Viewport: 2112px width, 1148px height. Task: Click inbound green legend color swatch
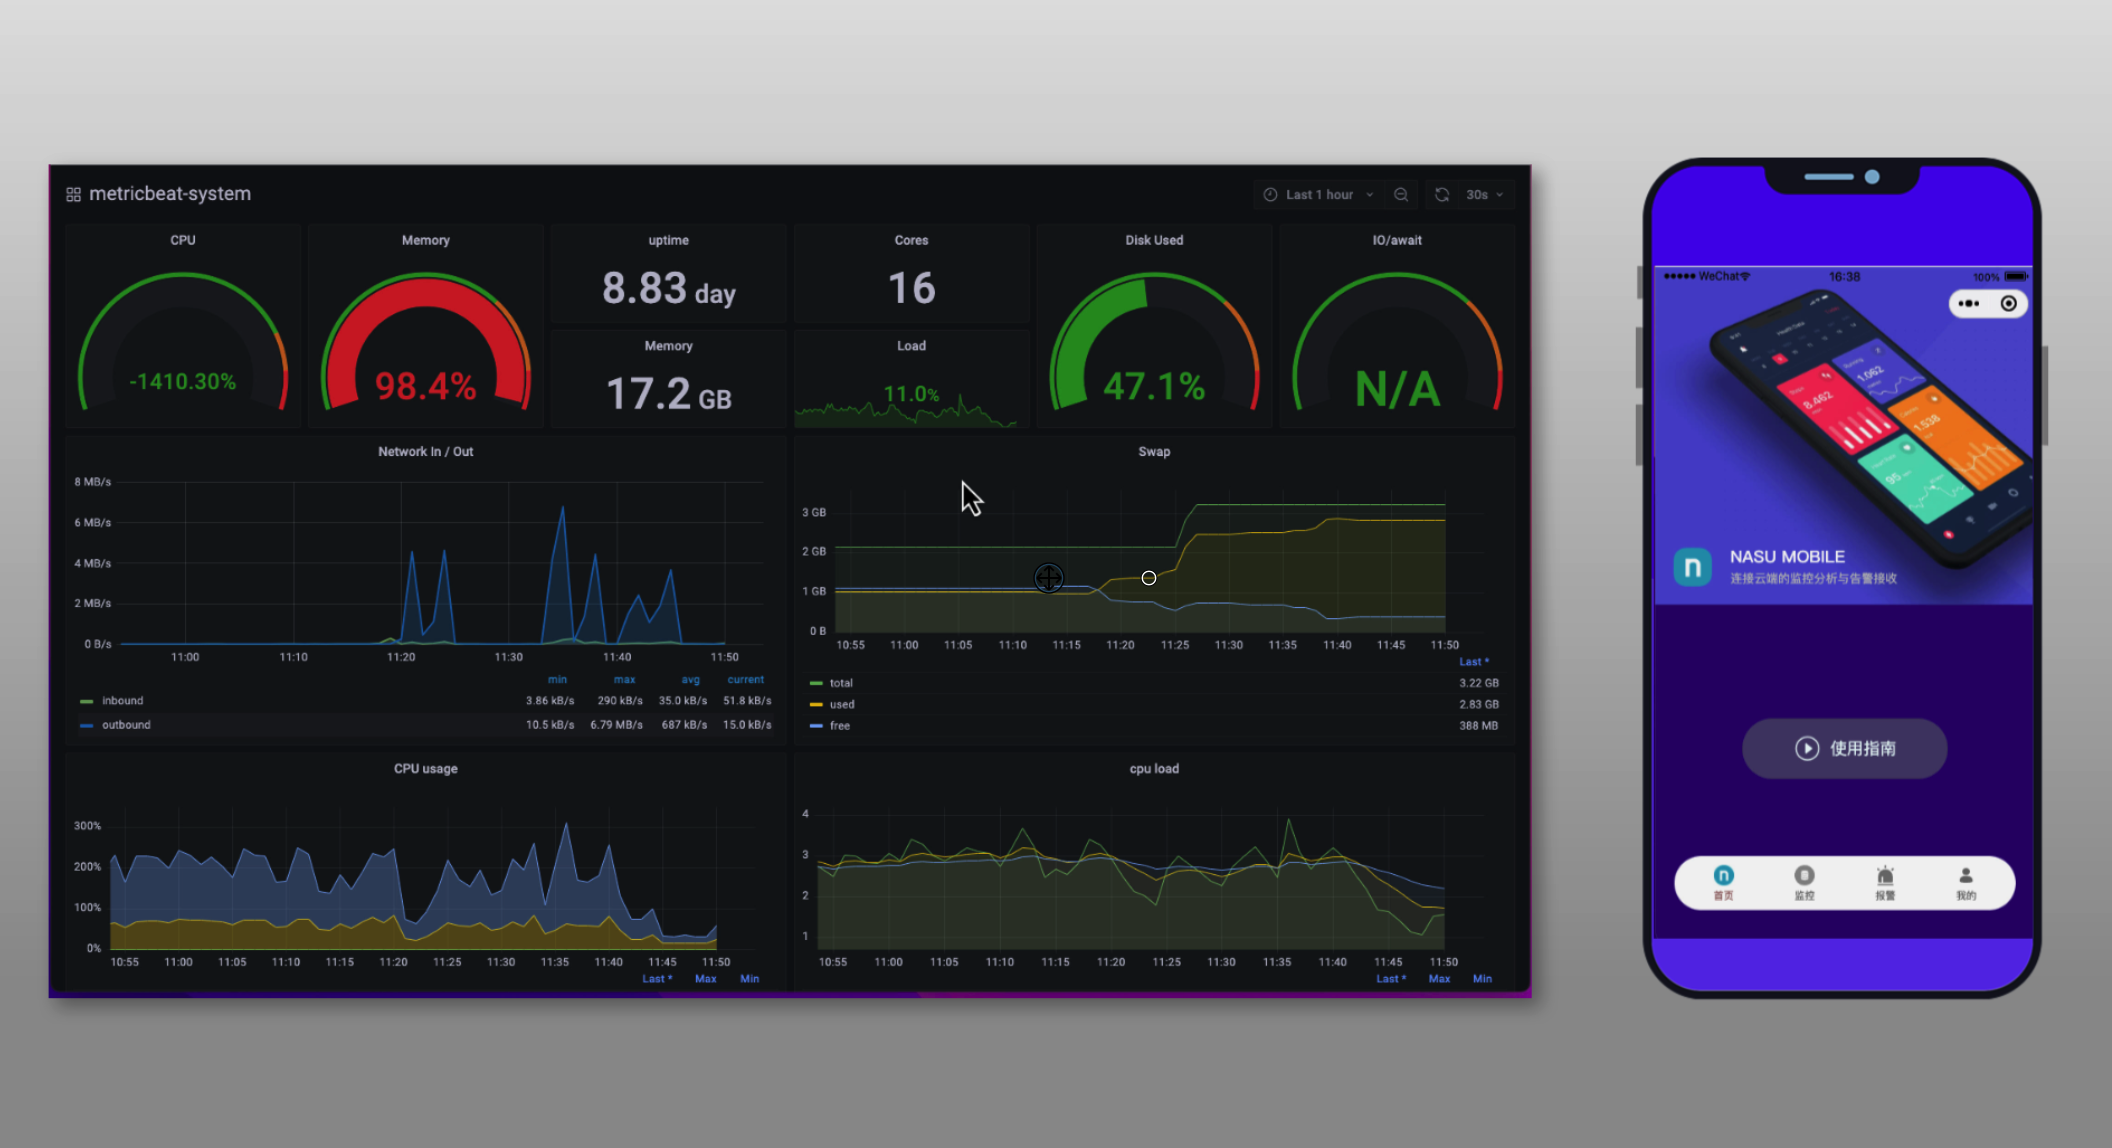point(86,701)
